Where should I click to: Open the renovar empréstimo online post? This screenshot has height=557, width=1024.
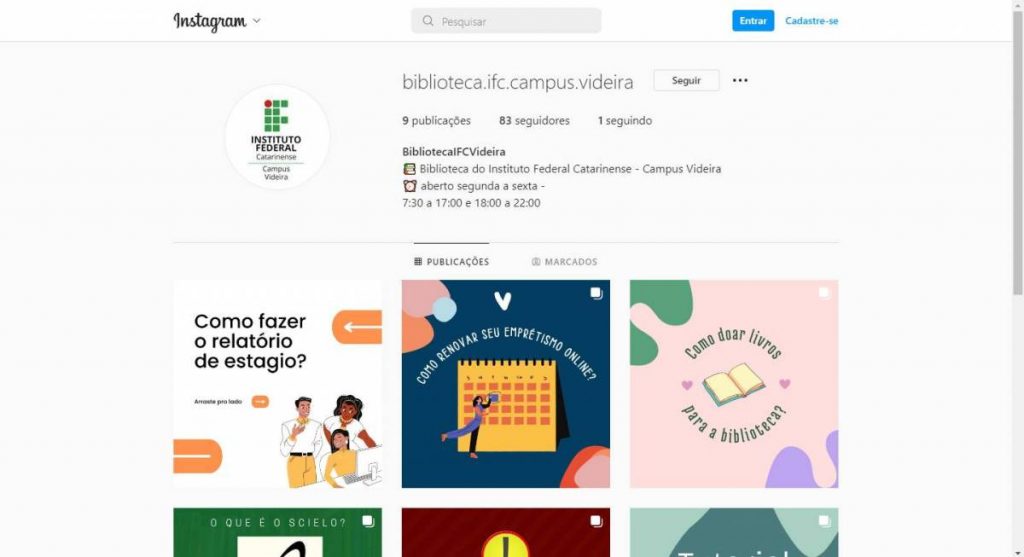[505, 384]
